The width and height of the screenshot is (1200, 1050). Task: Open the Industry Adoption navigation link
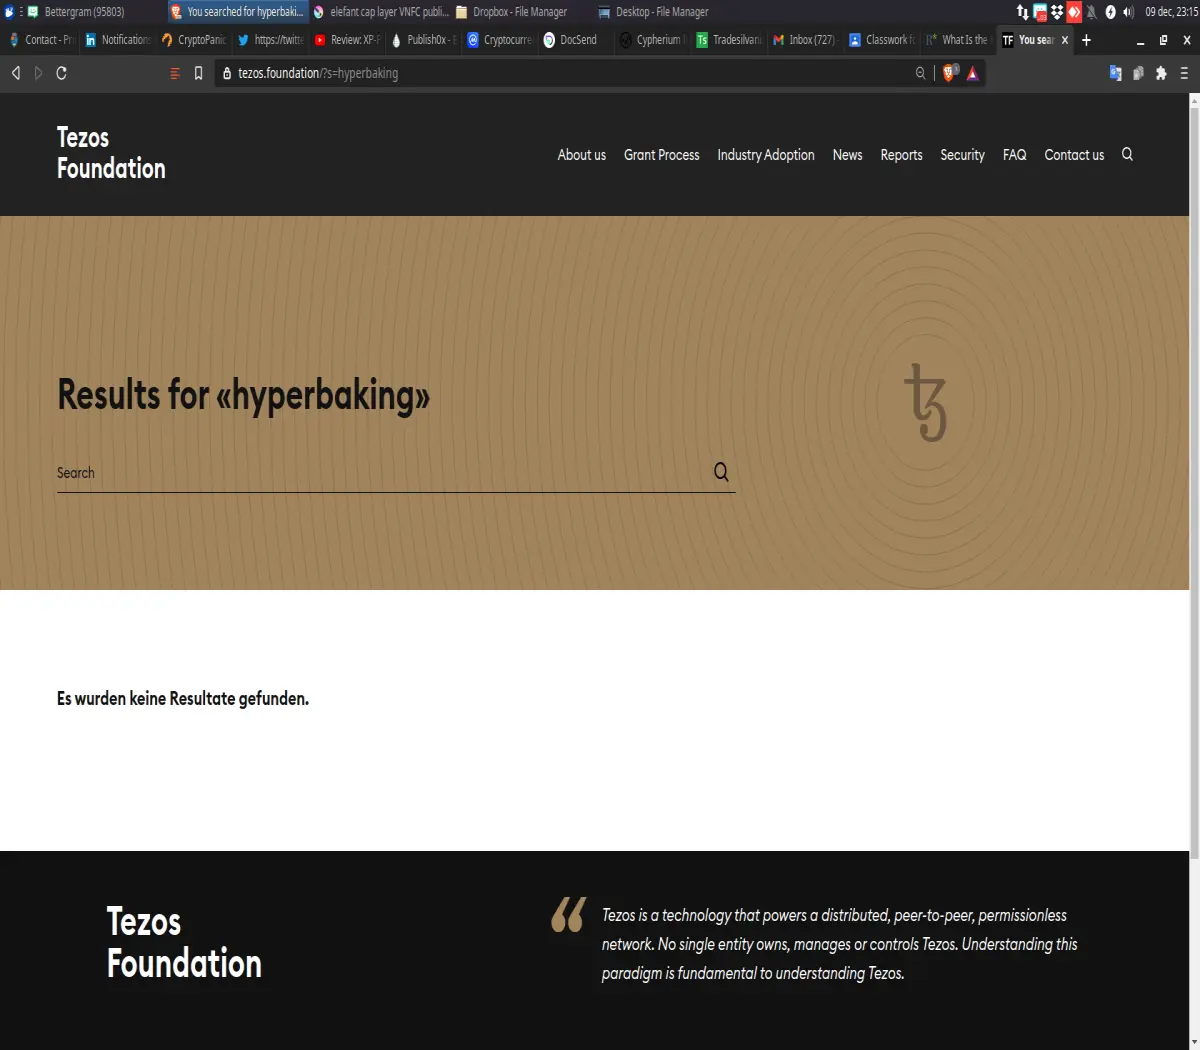[766, 155]
